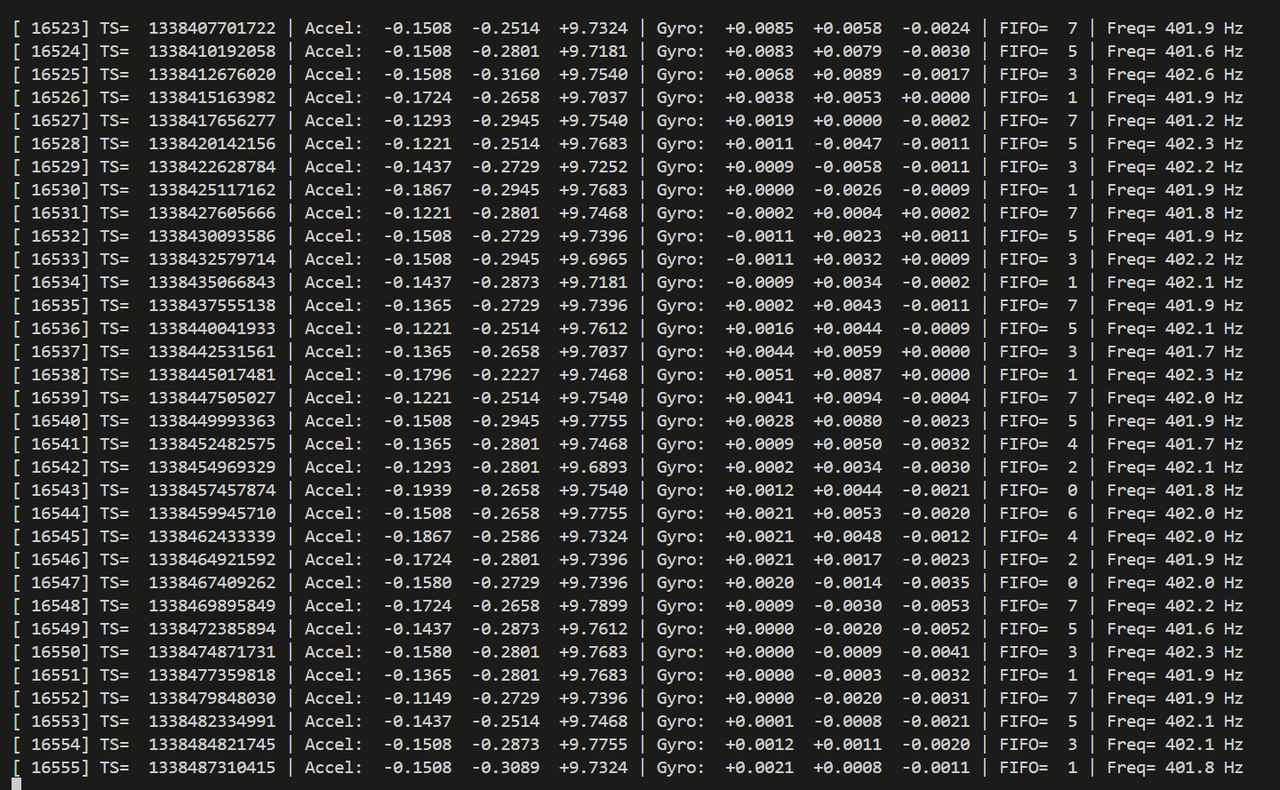The height and width of the screenshot is (790, 1280).
Task: Select accel value -0.2227
Action: coord(506,374)
